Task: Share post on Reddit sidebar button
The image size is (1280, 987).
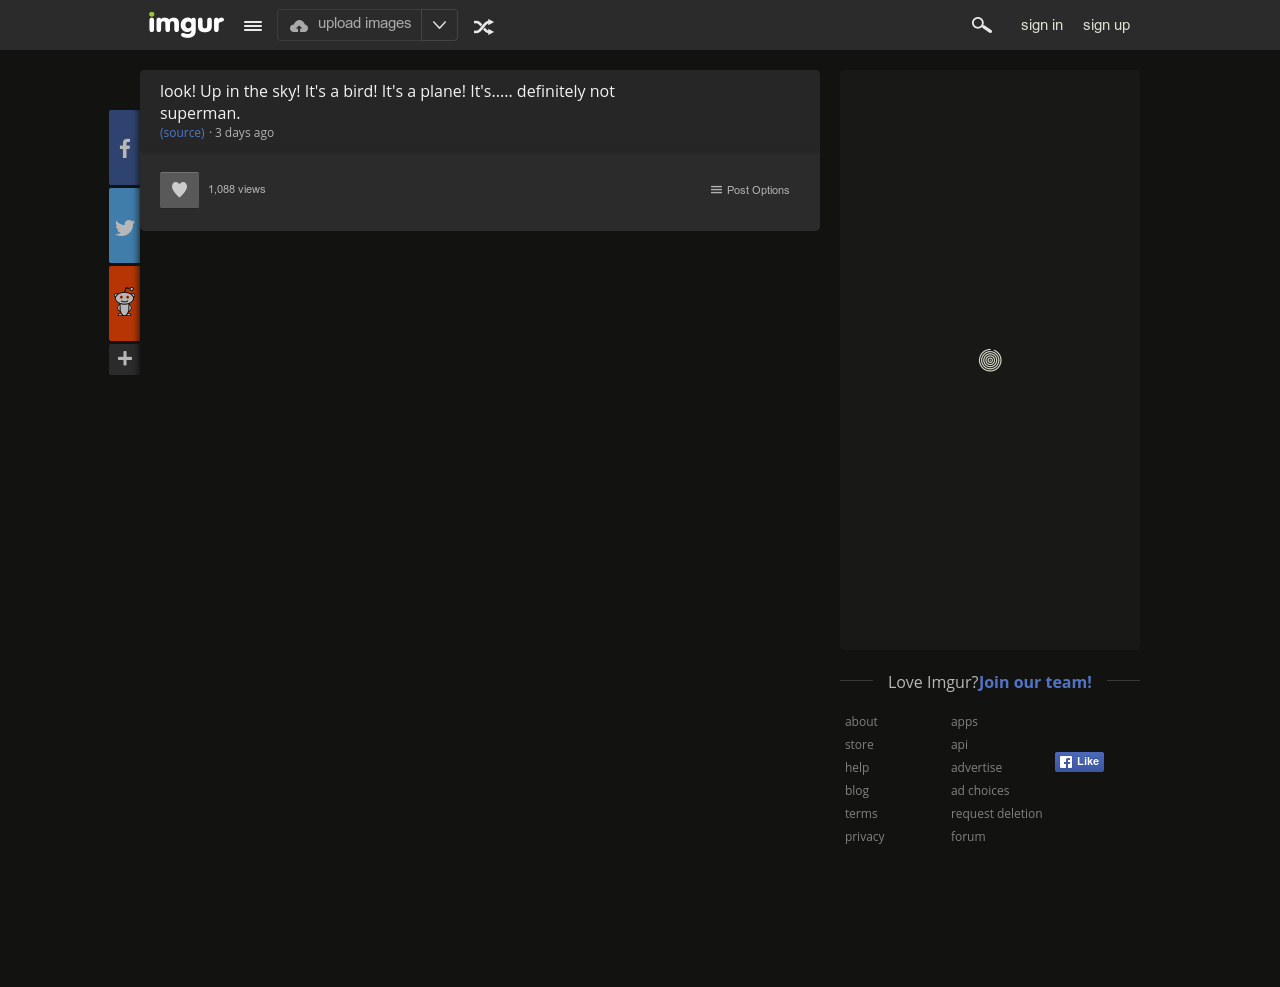Action: point(124,304)
